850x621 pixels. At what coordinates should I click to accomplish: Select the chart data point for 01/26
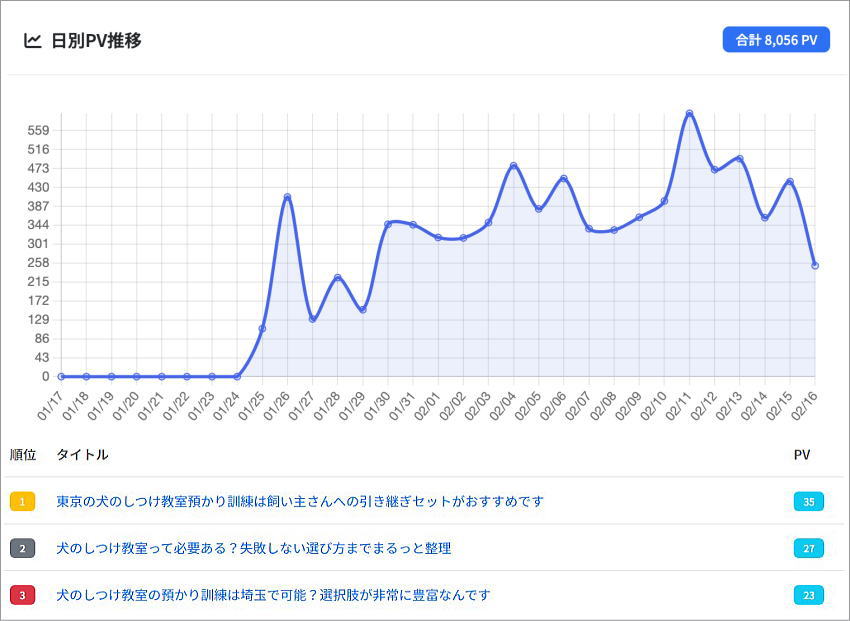coord(287,197)
